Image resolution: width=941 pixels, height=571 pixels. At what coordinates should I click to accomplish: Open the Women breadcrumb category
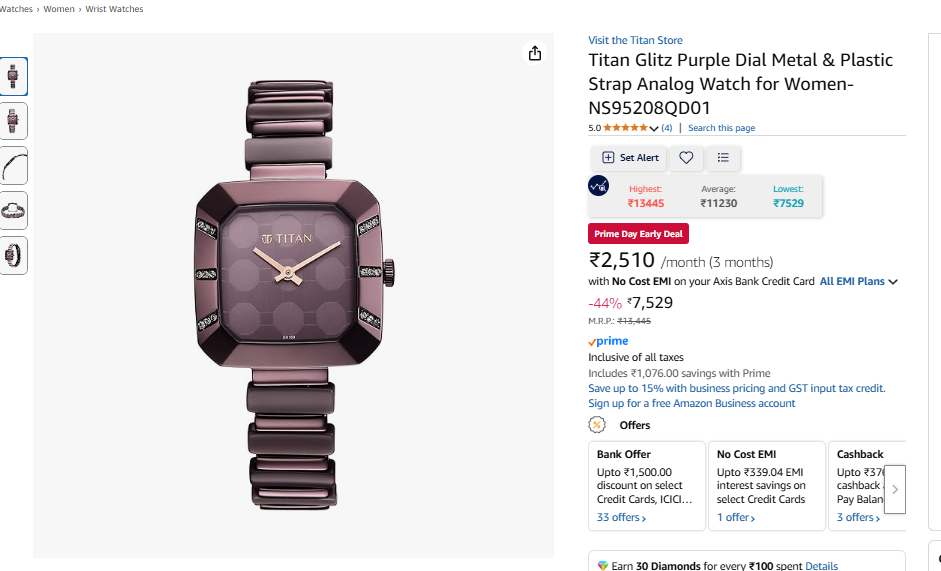tap(58, 9)
